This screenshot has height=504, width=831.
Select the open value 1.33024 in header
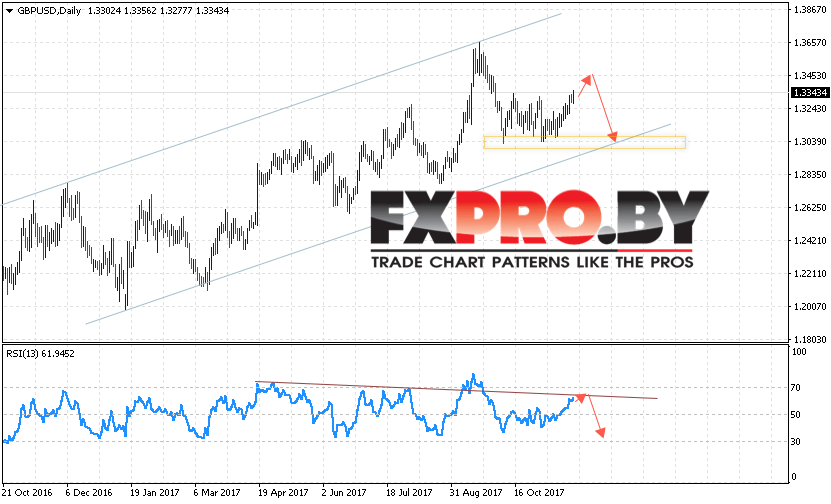coord(104,11)
